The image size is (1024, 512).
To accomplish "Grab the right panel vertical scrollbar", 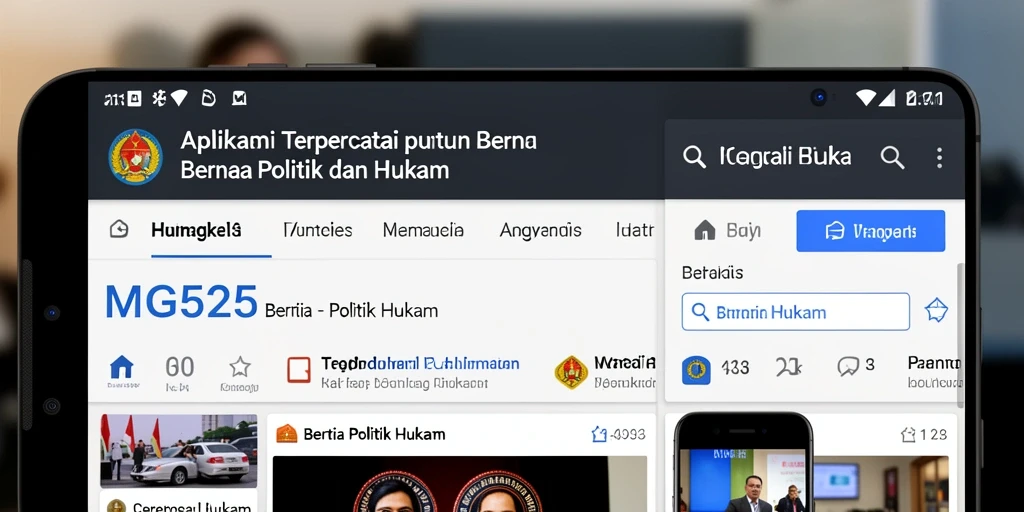I will [x=959, y=334].
